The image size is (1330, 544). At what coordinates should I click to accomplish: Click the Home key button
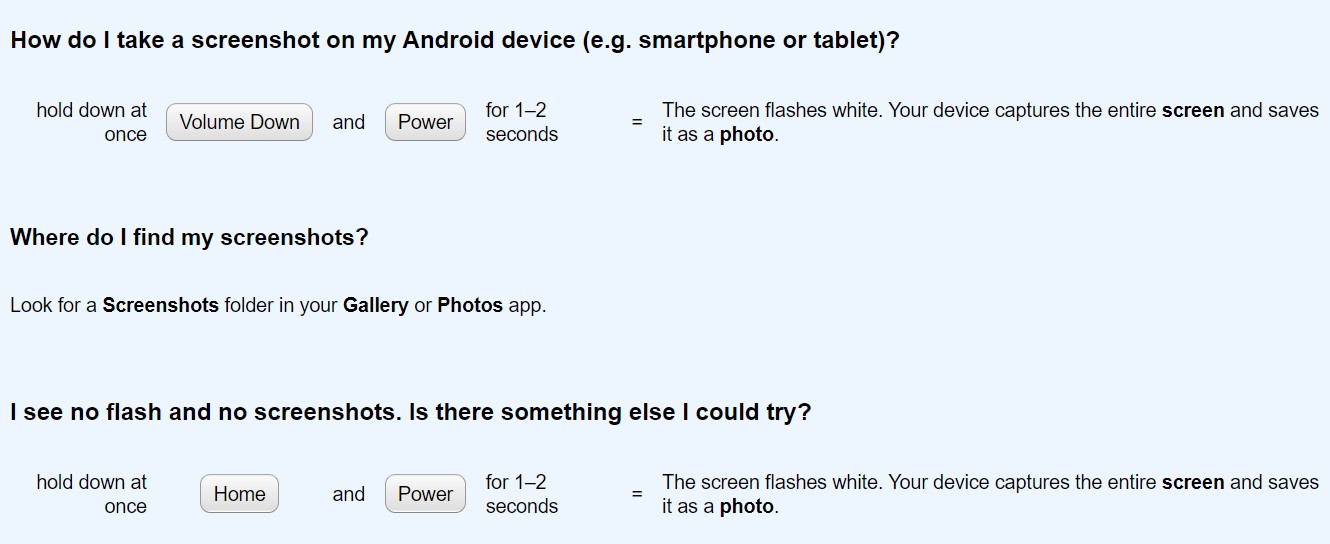[239, 494]
